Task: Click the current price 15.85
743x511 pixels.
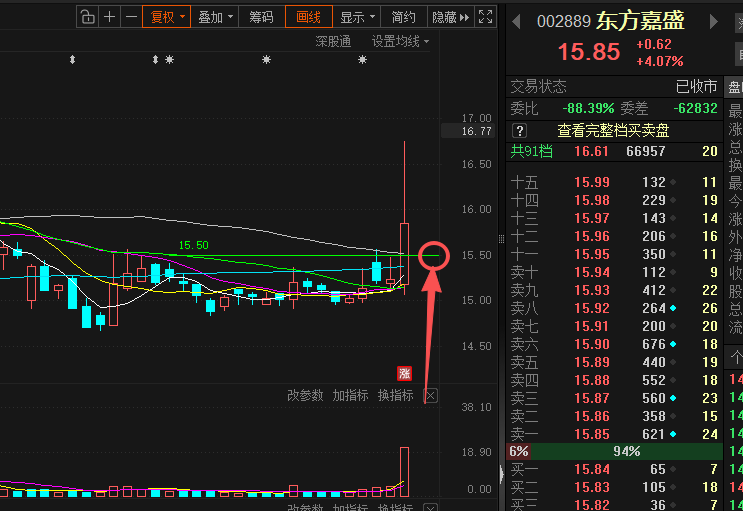Action: click(x=589, y=52)
